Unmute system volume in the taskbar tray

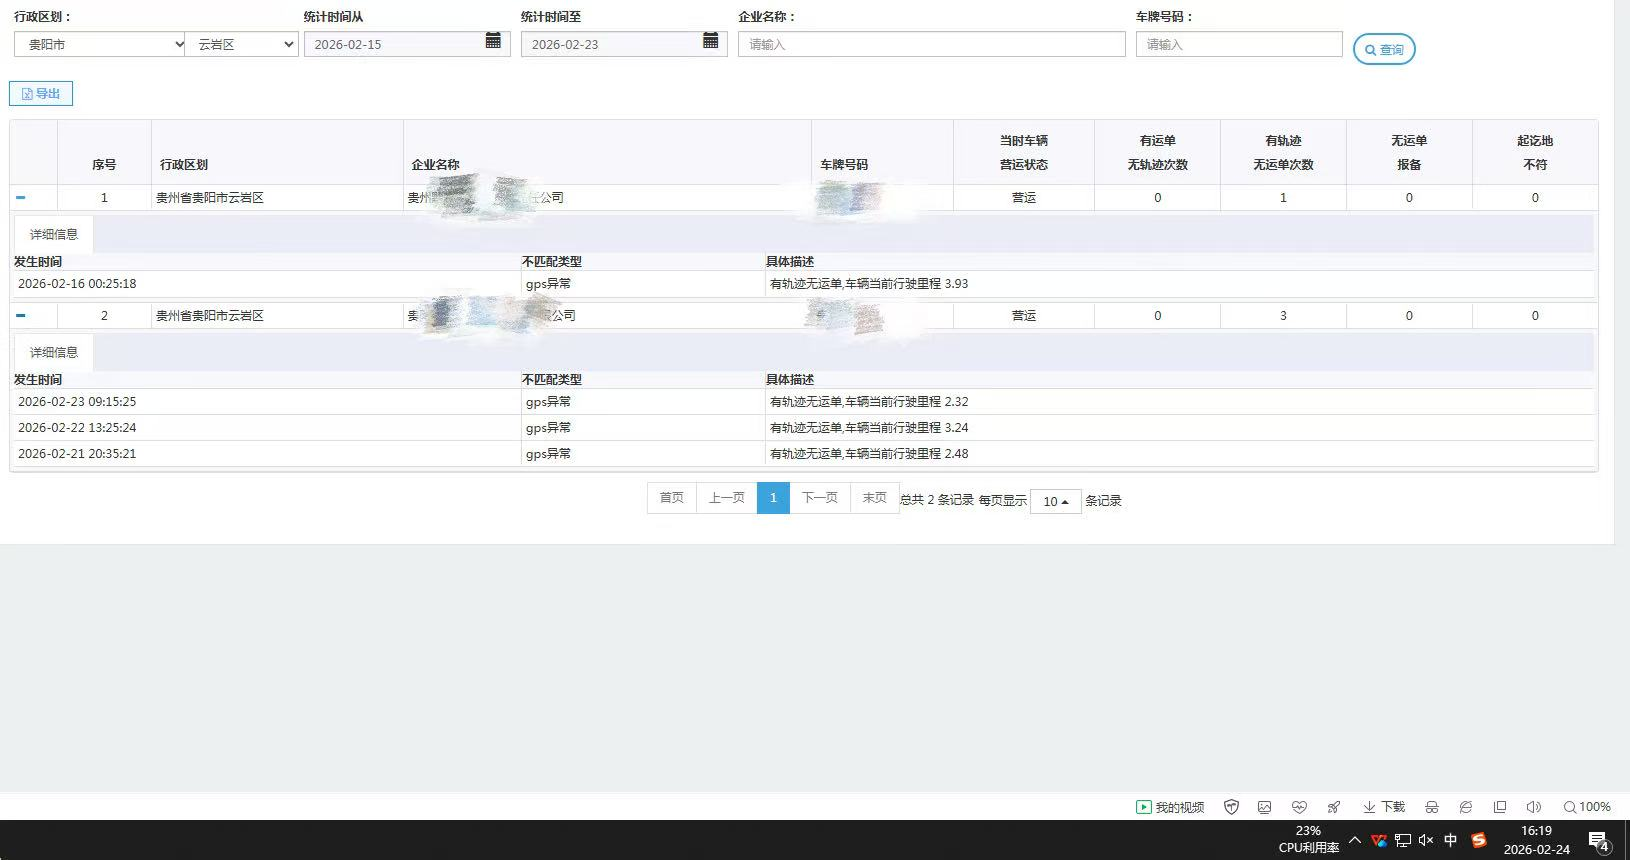[1426, 840]
